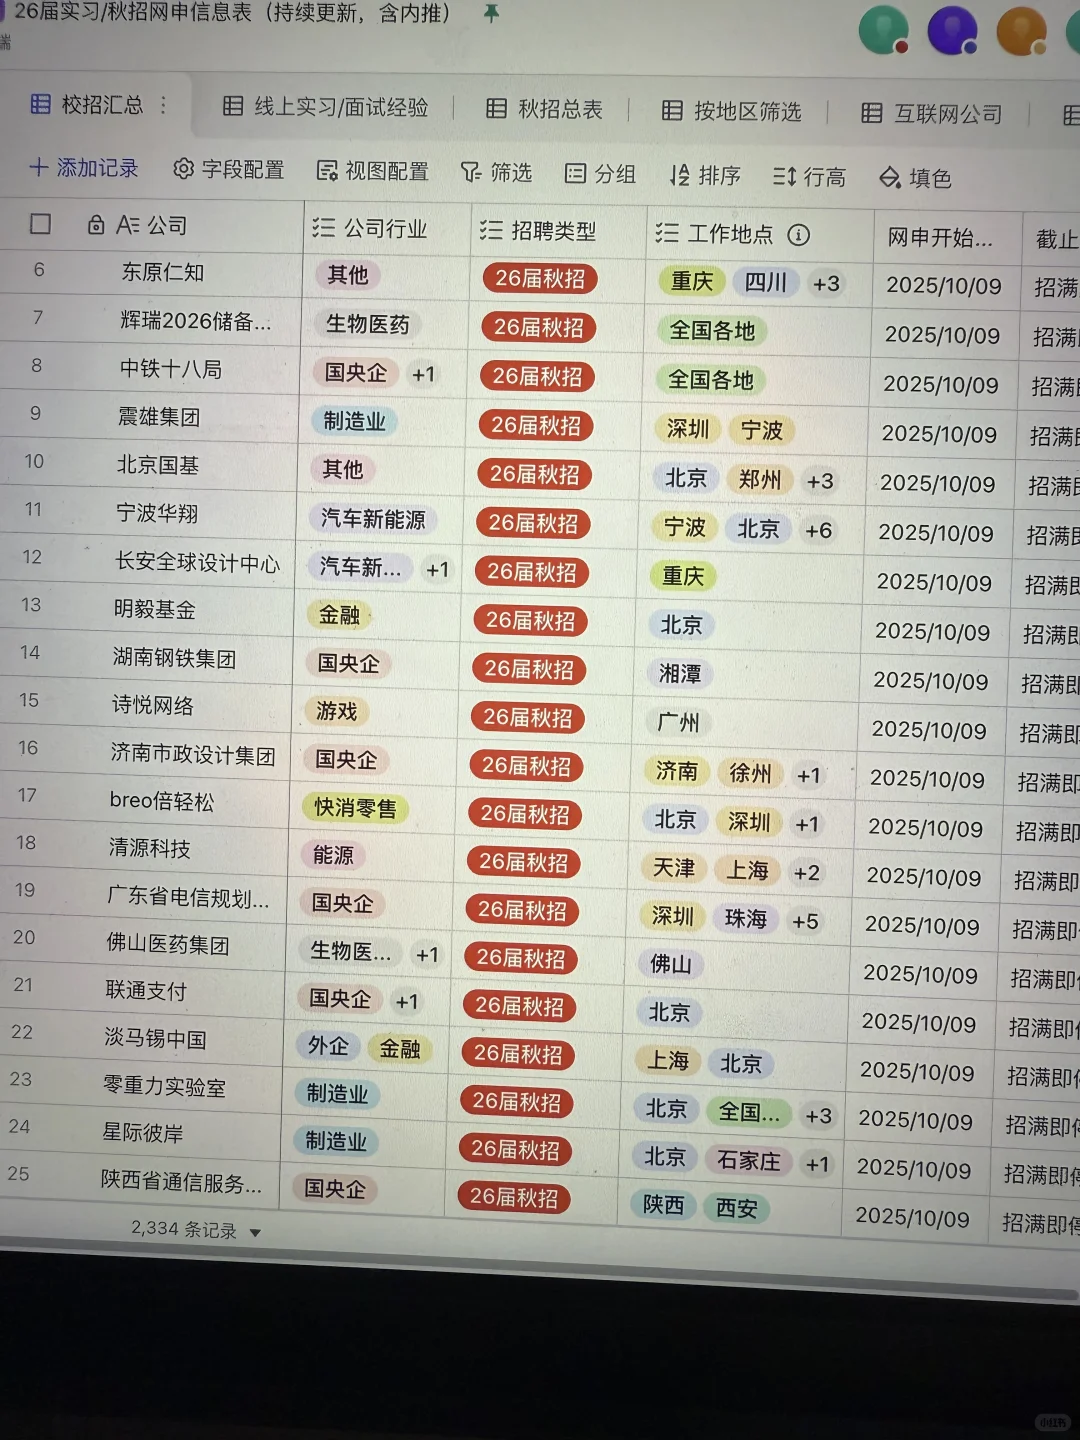Select company cell 长安全球设计中心
Screen dimensions: 1080x1440
197,563
